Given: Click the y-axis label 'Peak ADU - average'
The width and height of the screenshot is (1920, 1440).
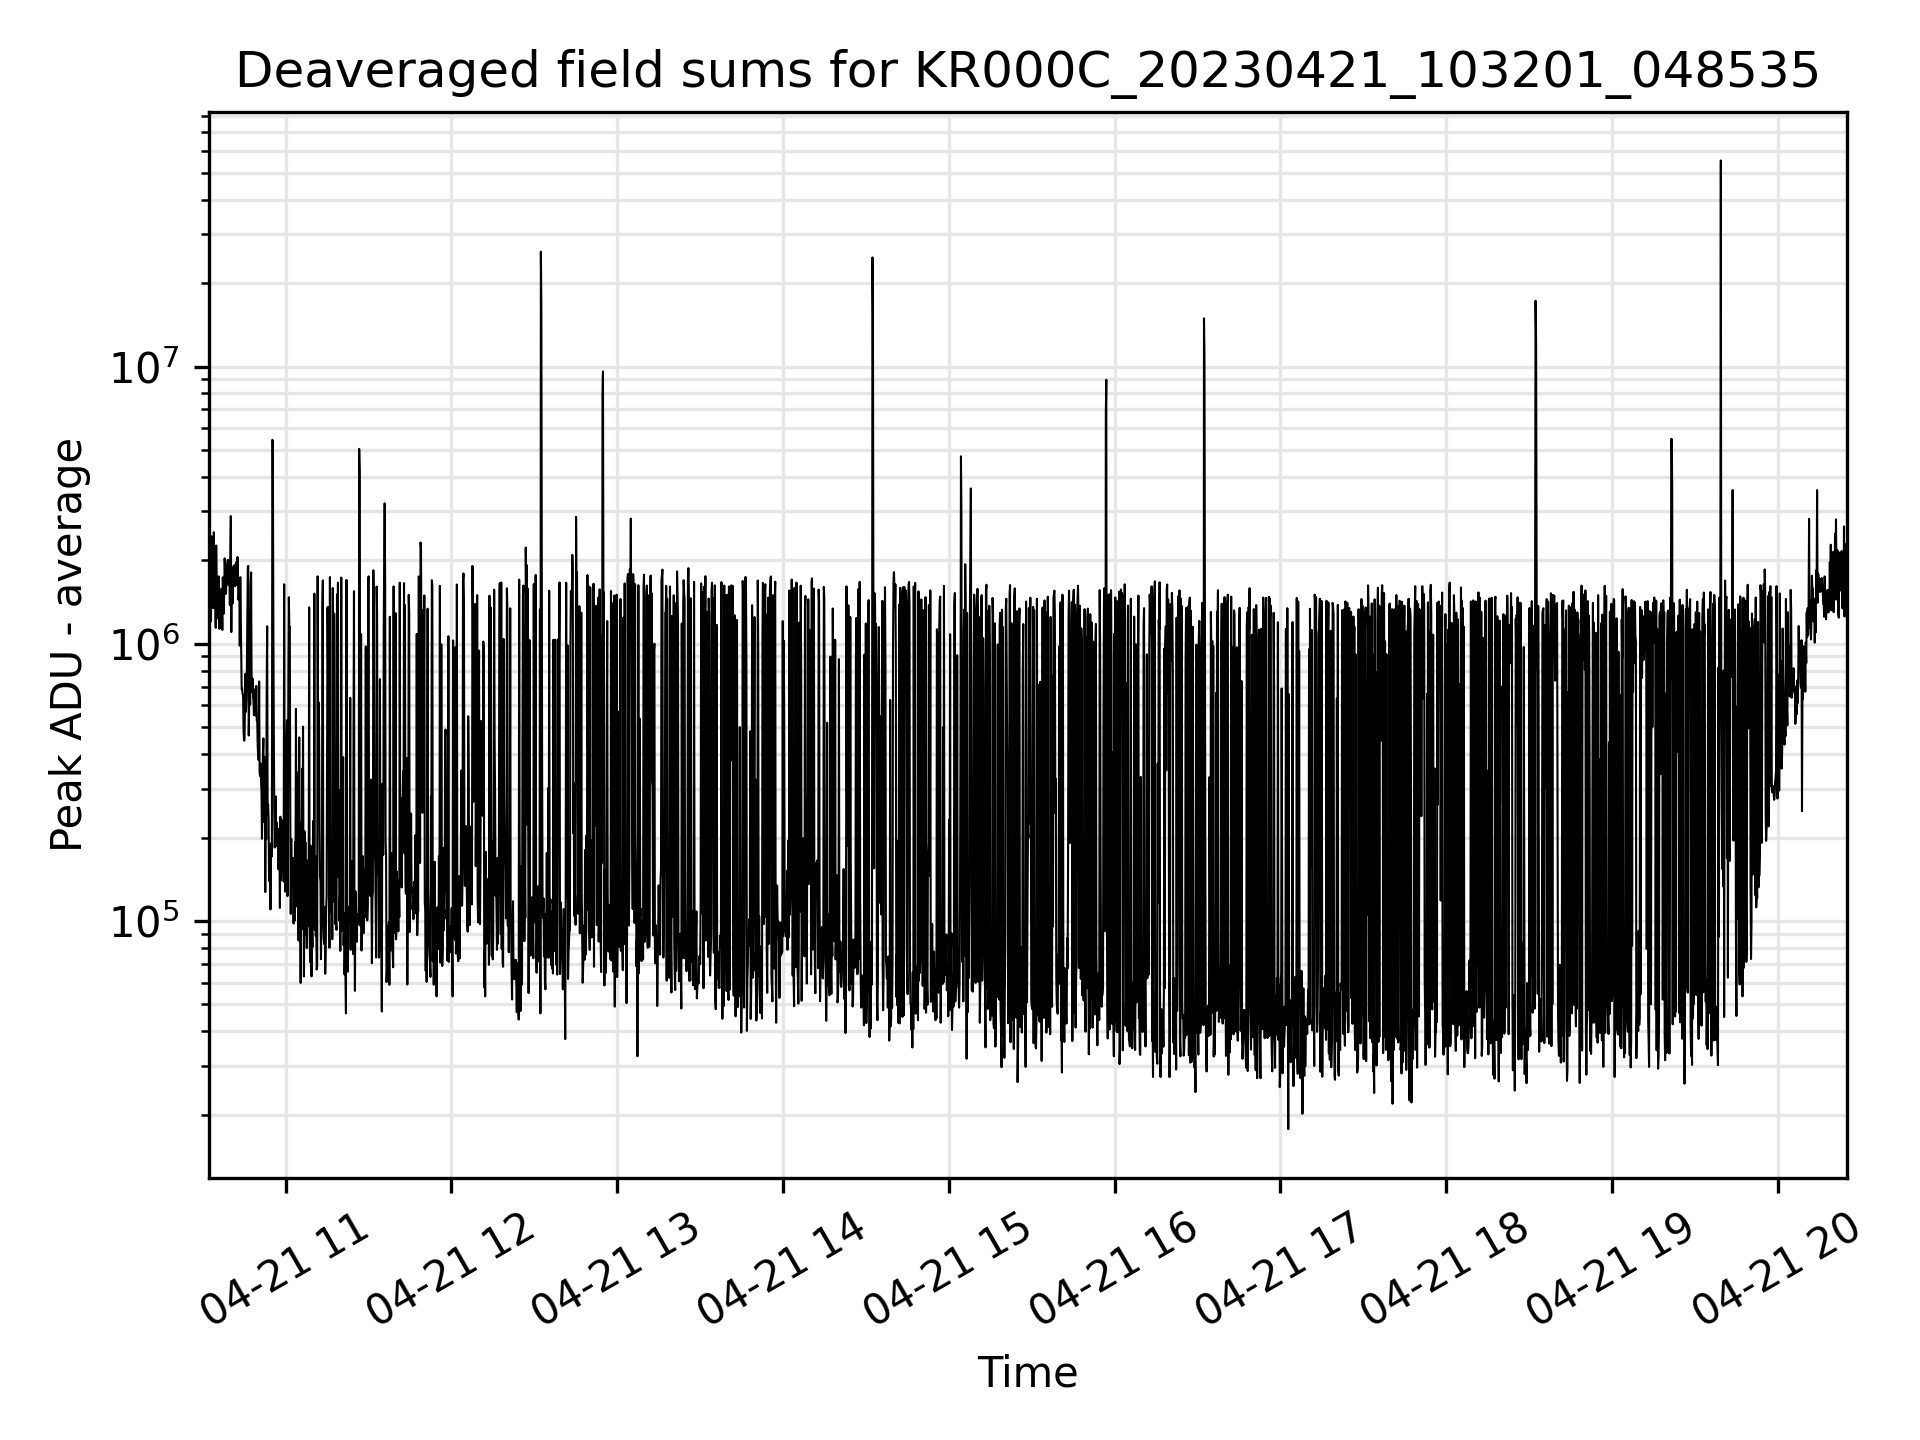Looking at the screenshot, I should (x=67, y=645).
